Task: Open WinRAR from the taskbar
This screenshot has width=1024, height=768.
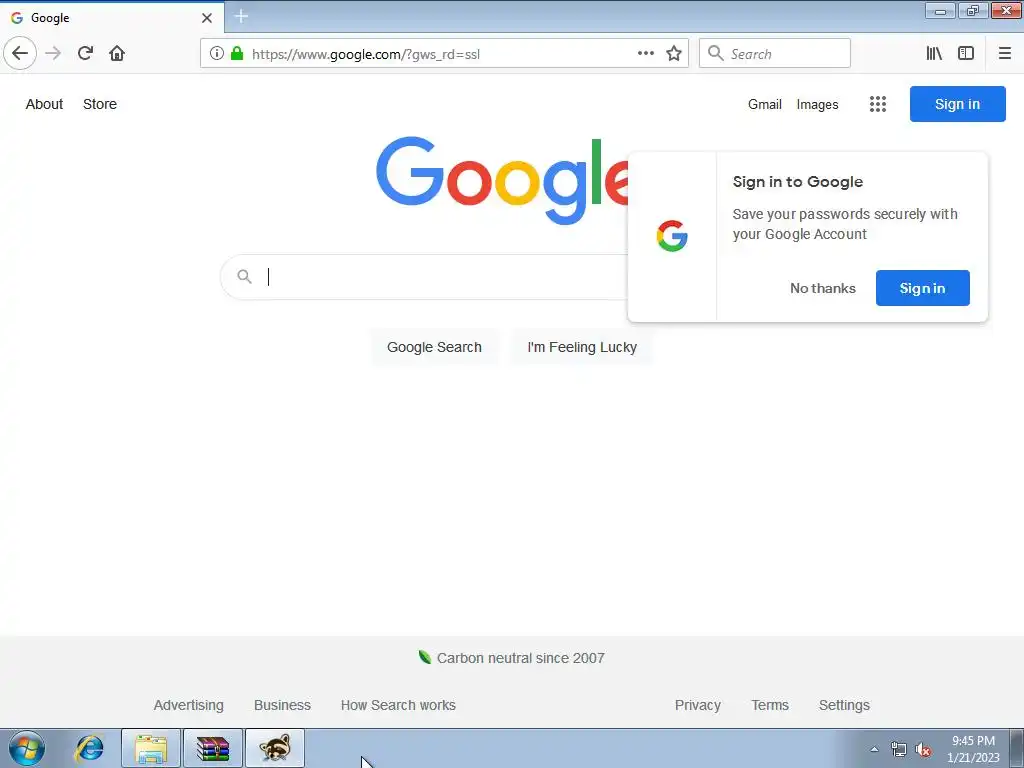Action: 213,748
